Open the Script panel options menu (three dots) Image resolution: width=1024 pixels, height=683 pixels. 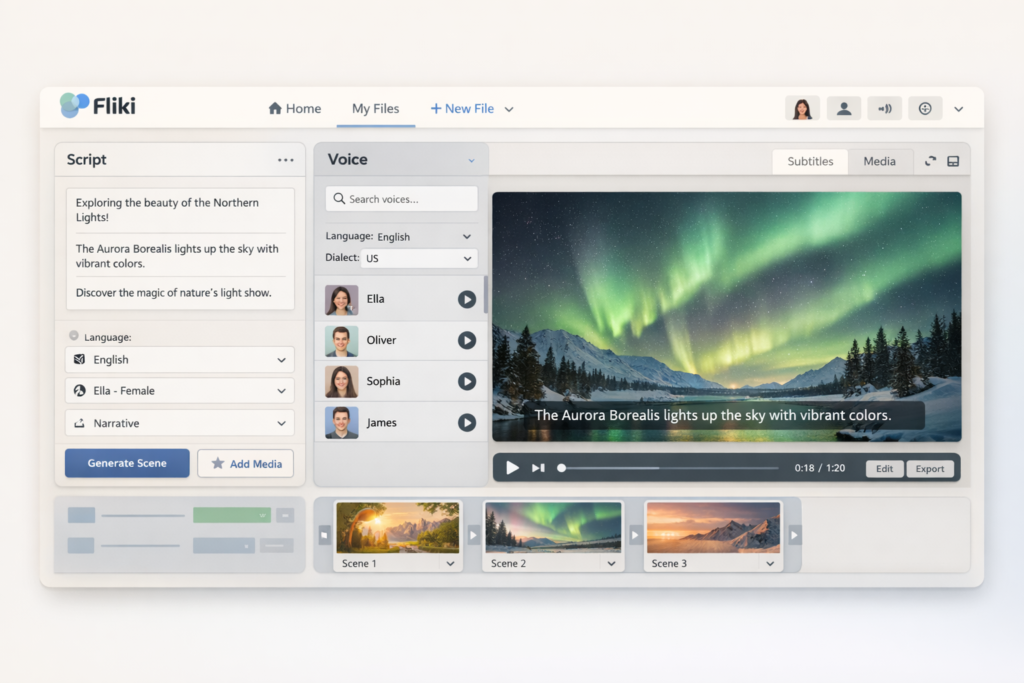click(x=285, y=159)
